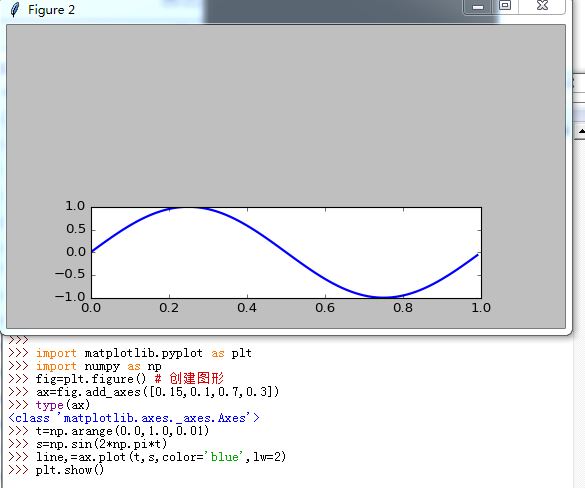The height and width of the screenshot is (488, 585).
Task: Click the sine curve trough near 0.8
Action: point(384,297)
